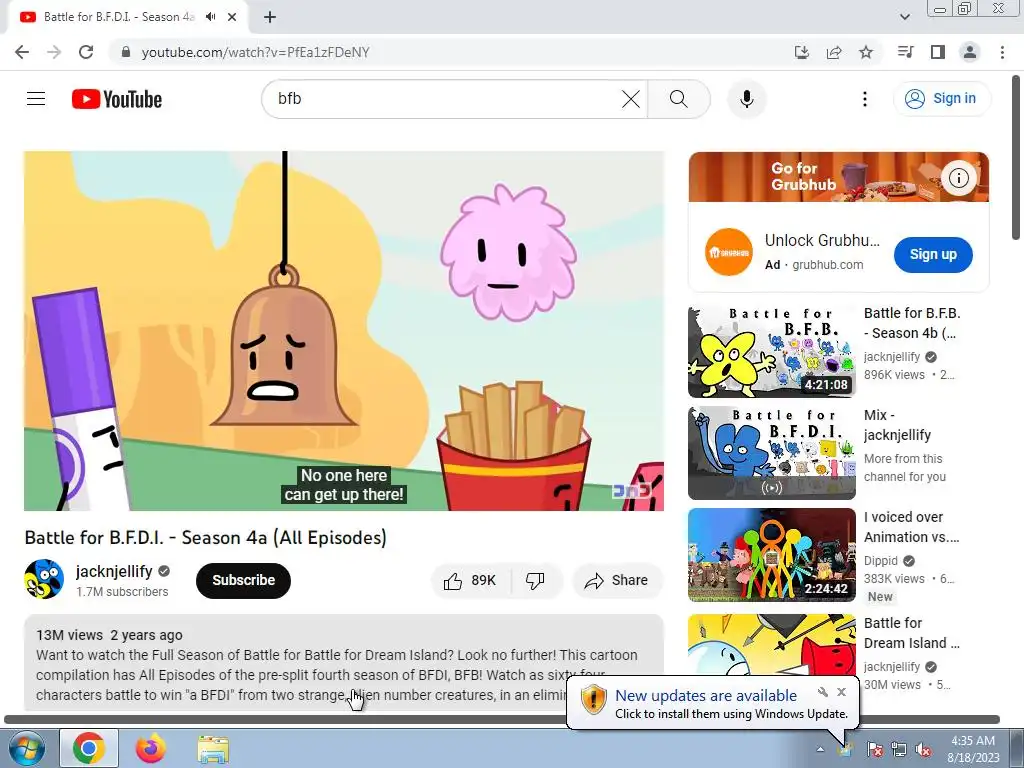
Task: Bookmark this page with the star
Action: 866,52
